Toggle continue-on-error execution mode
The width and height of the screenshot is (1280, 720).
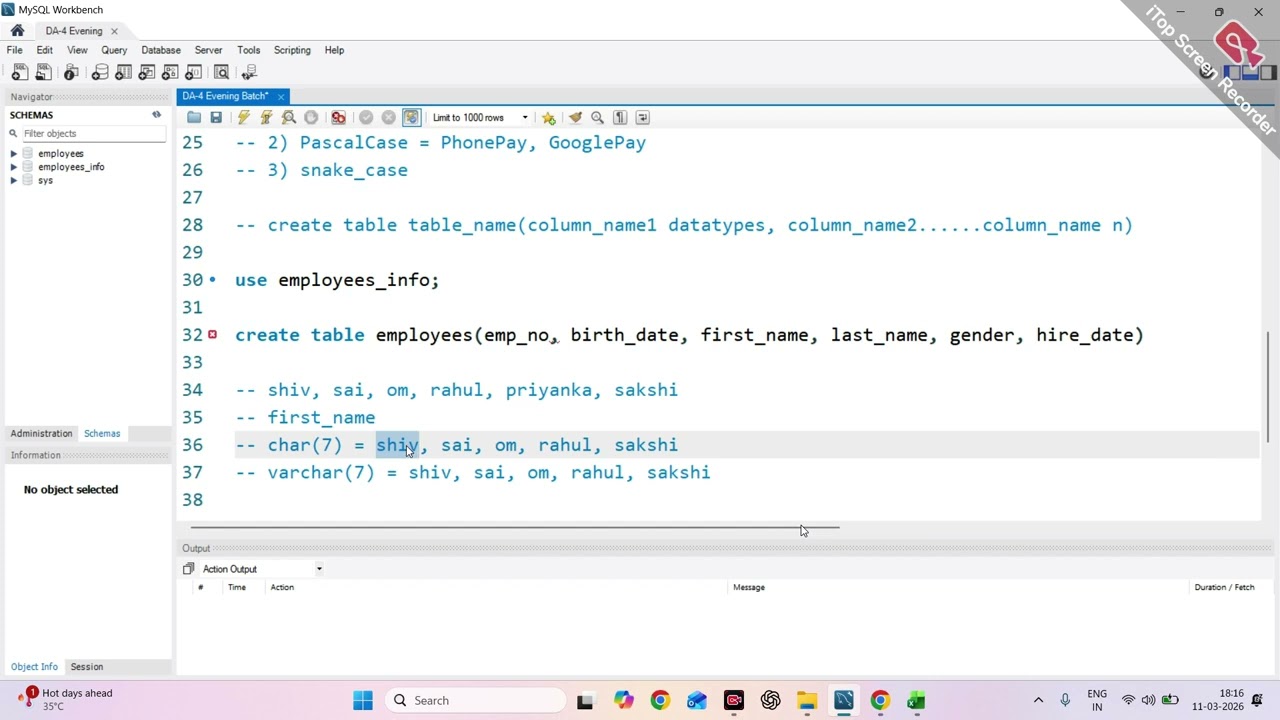[x=338, y=118]
